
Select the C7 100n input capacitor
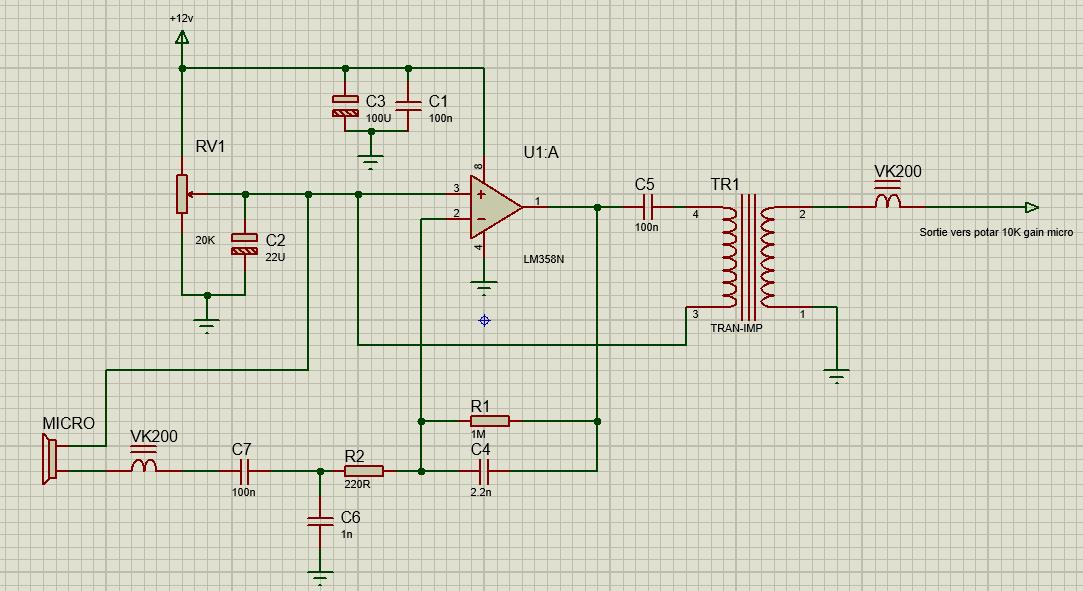[244, 471]
